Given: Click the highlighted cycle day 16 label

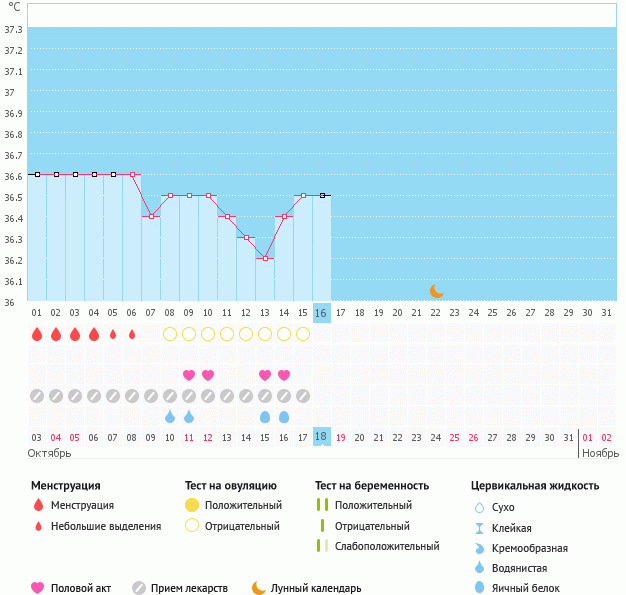Looking at the screenshot, I should [x=321, y=312].
